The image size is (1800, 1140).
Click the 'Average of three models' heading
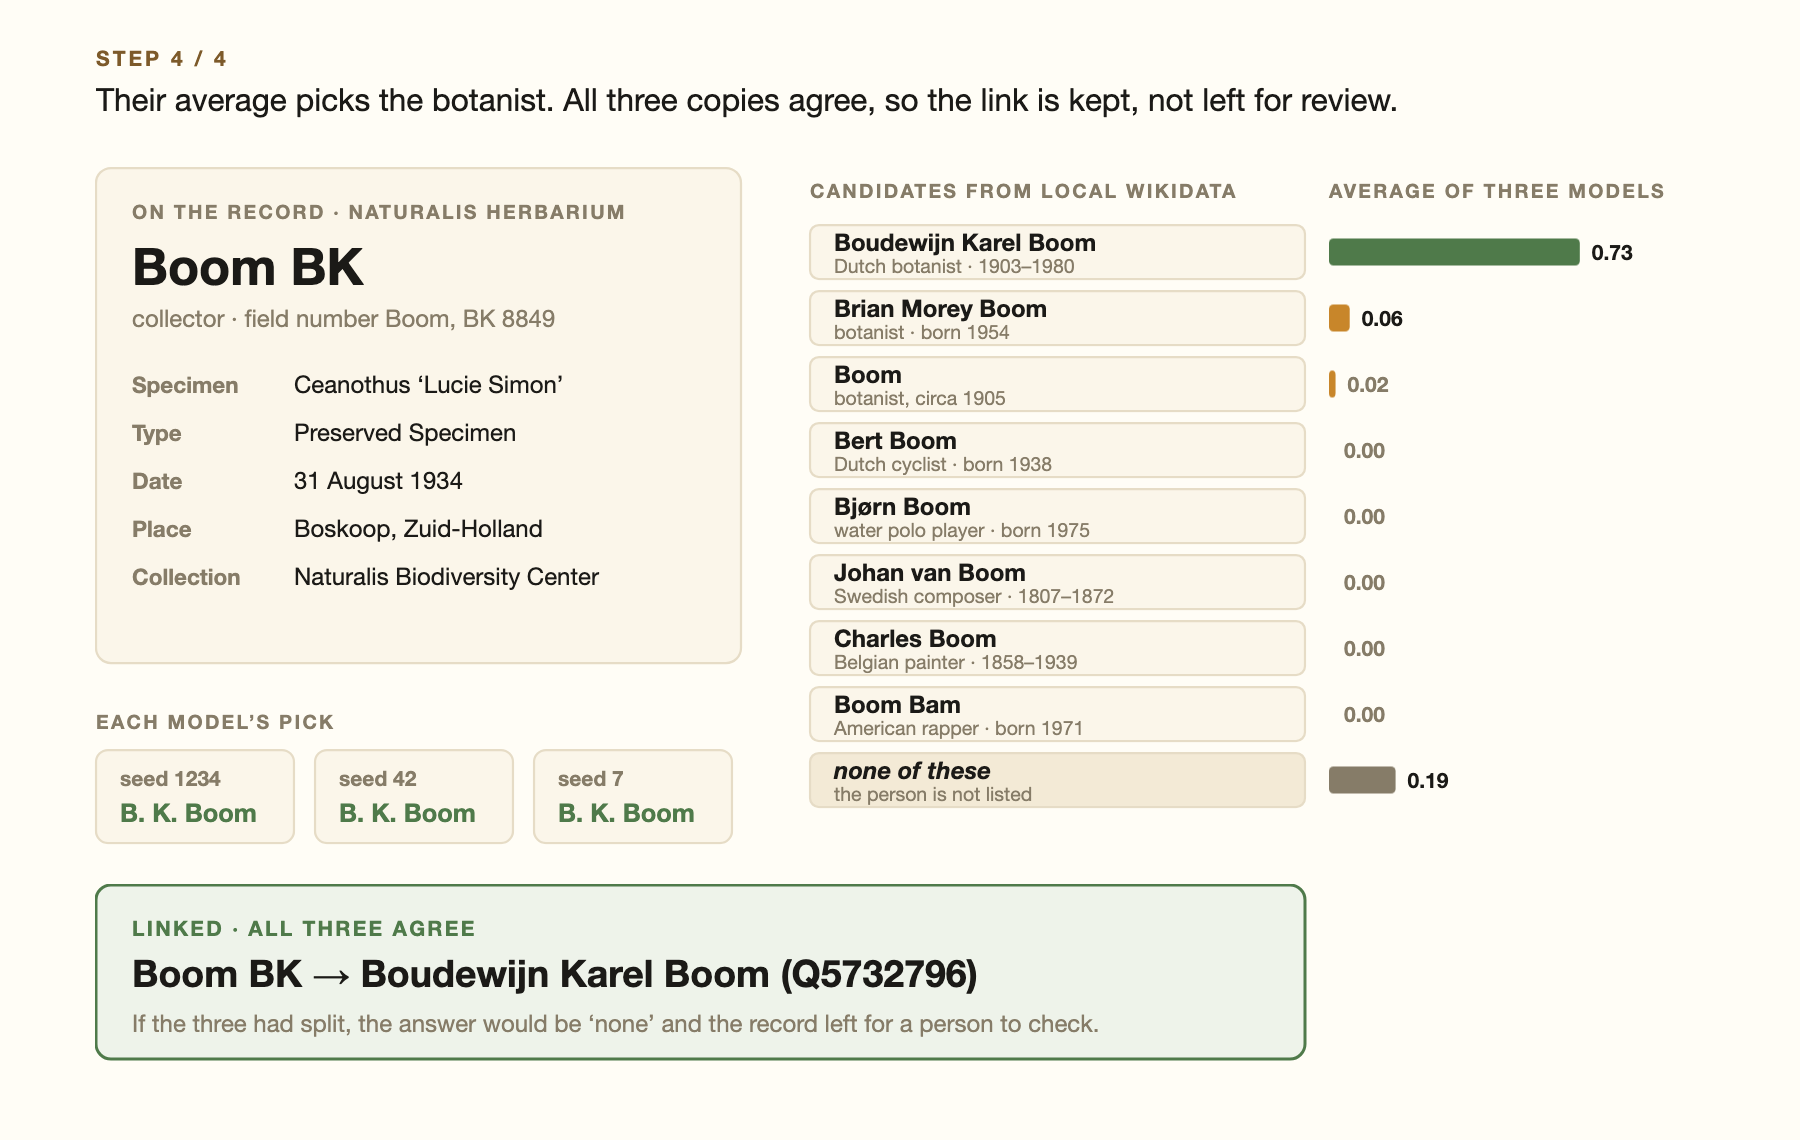pos(1496,191)
